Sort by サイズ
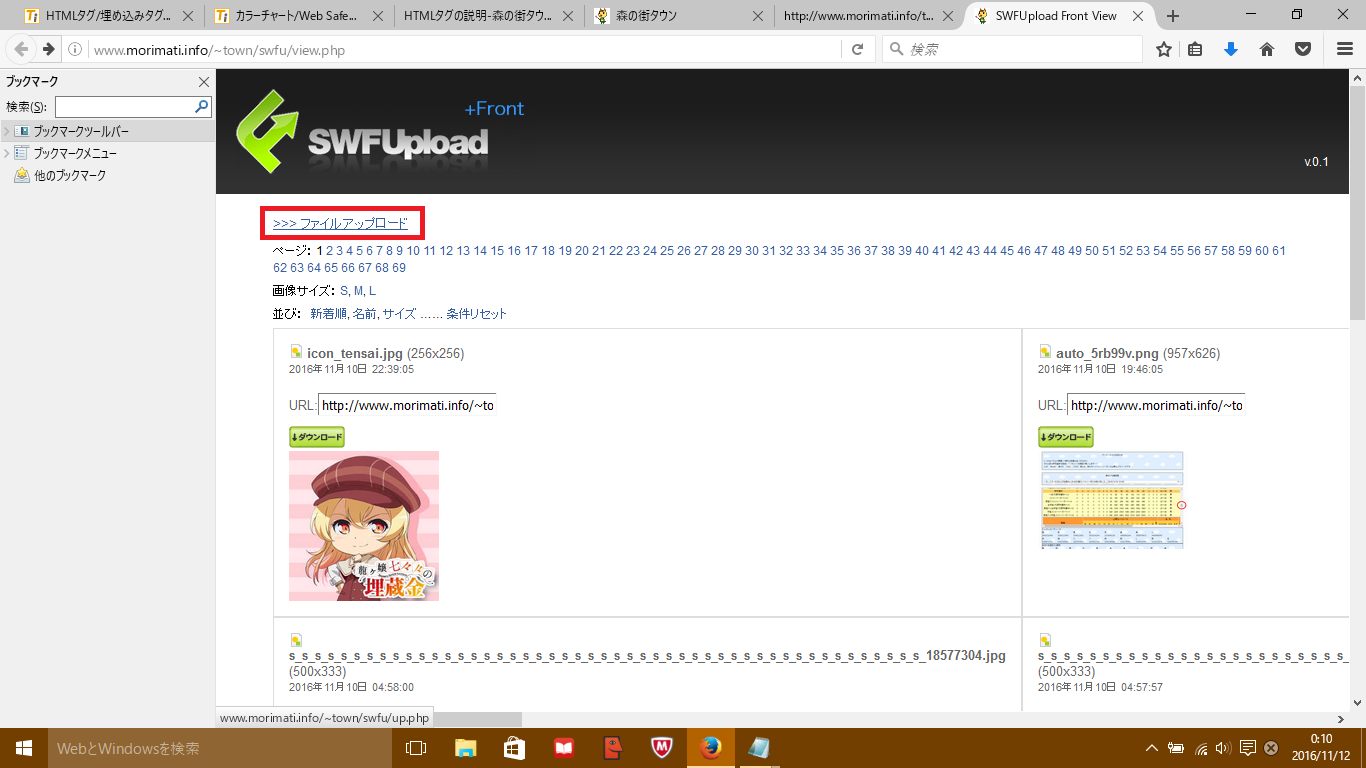This screenshot has width=1366, height=768. [399, 314]
